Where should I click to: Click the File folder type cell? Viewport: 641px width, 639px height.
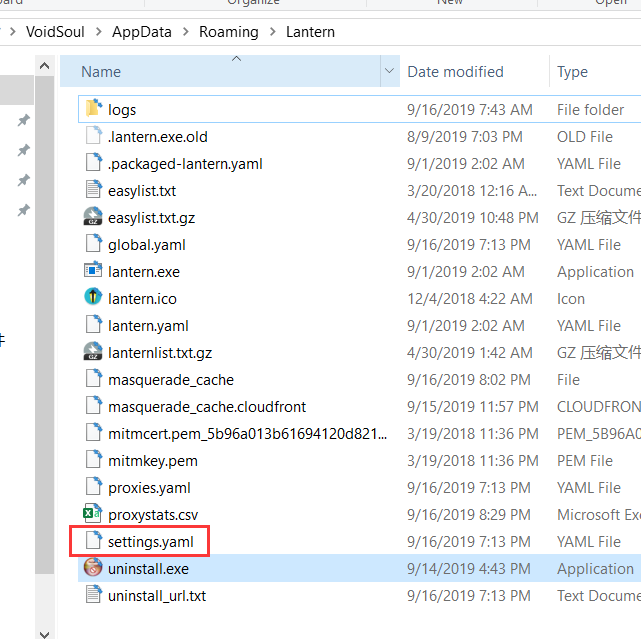590,110
